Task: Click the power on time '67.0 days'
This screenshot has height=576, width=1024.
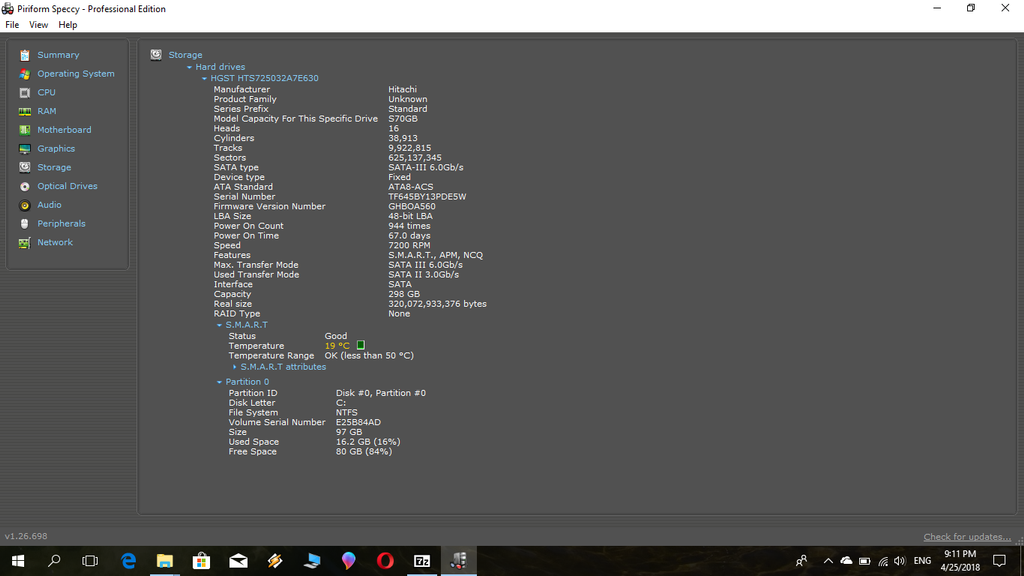Action: click(x=409, y=236)
